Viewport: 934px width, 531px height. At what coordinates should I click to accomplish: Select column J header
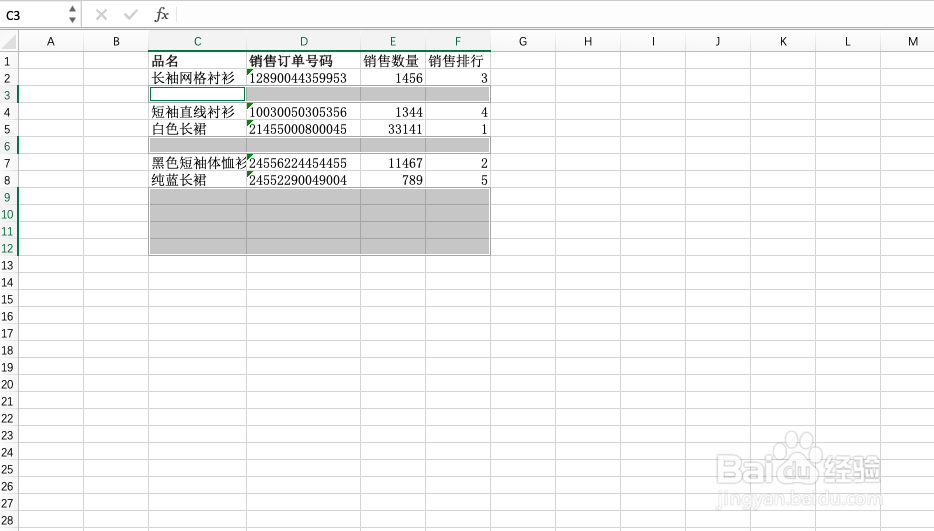718,42
